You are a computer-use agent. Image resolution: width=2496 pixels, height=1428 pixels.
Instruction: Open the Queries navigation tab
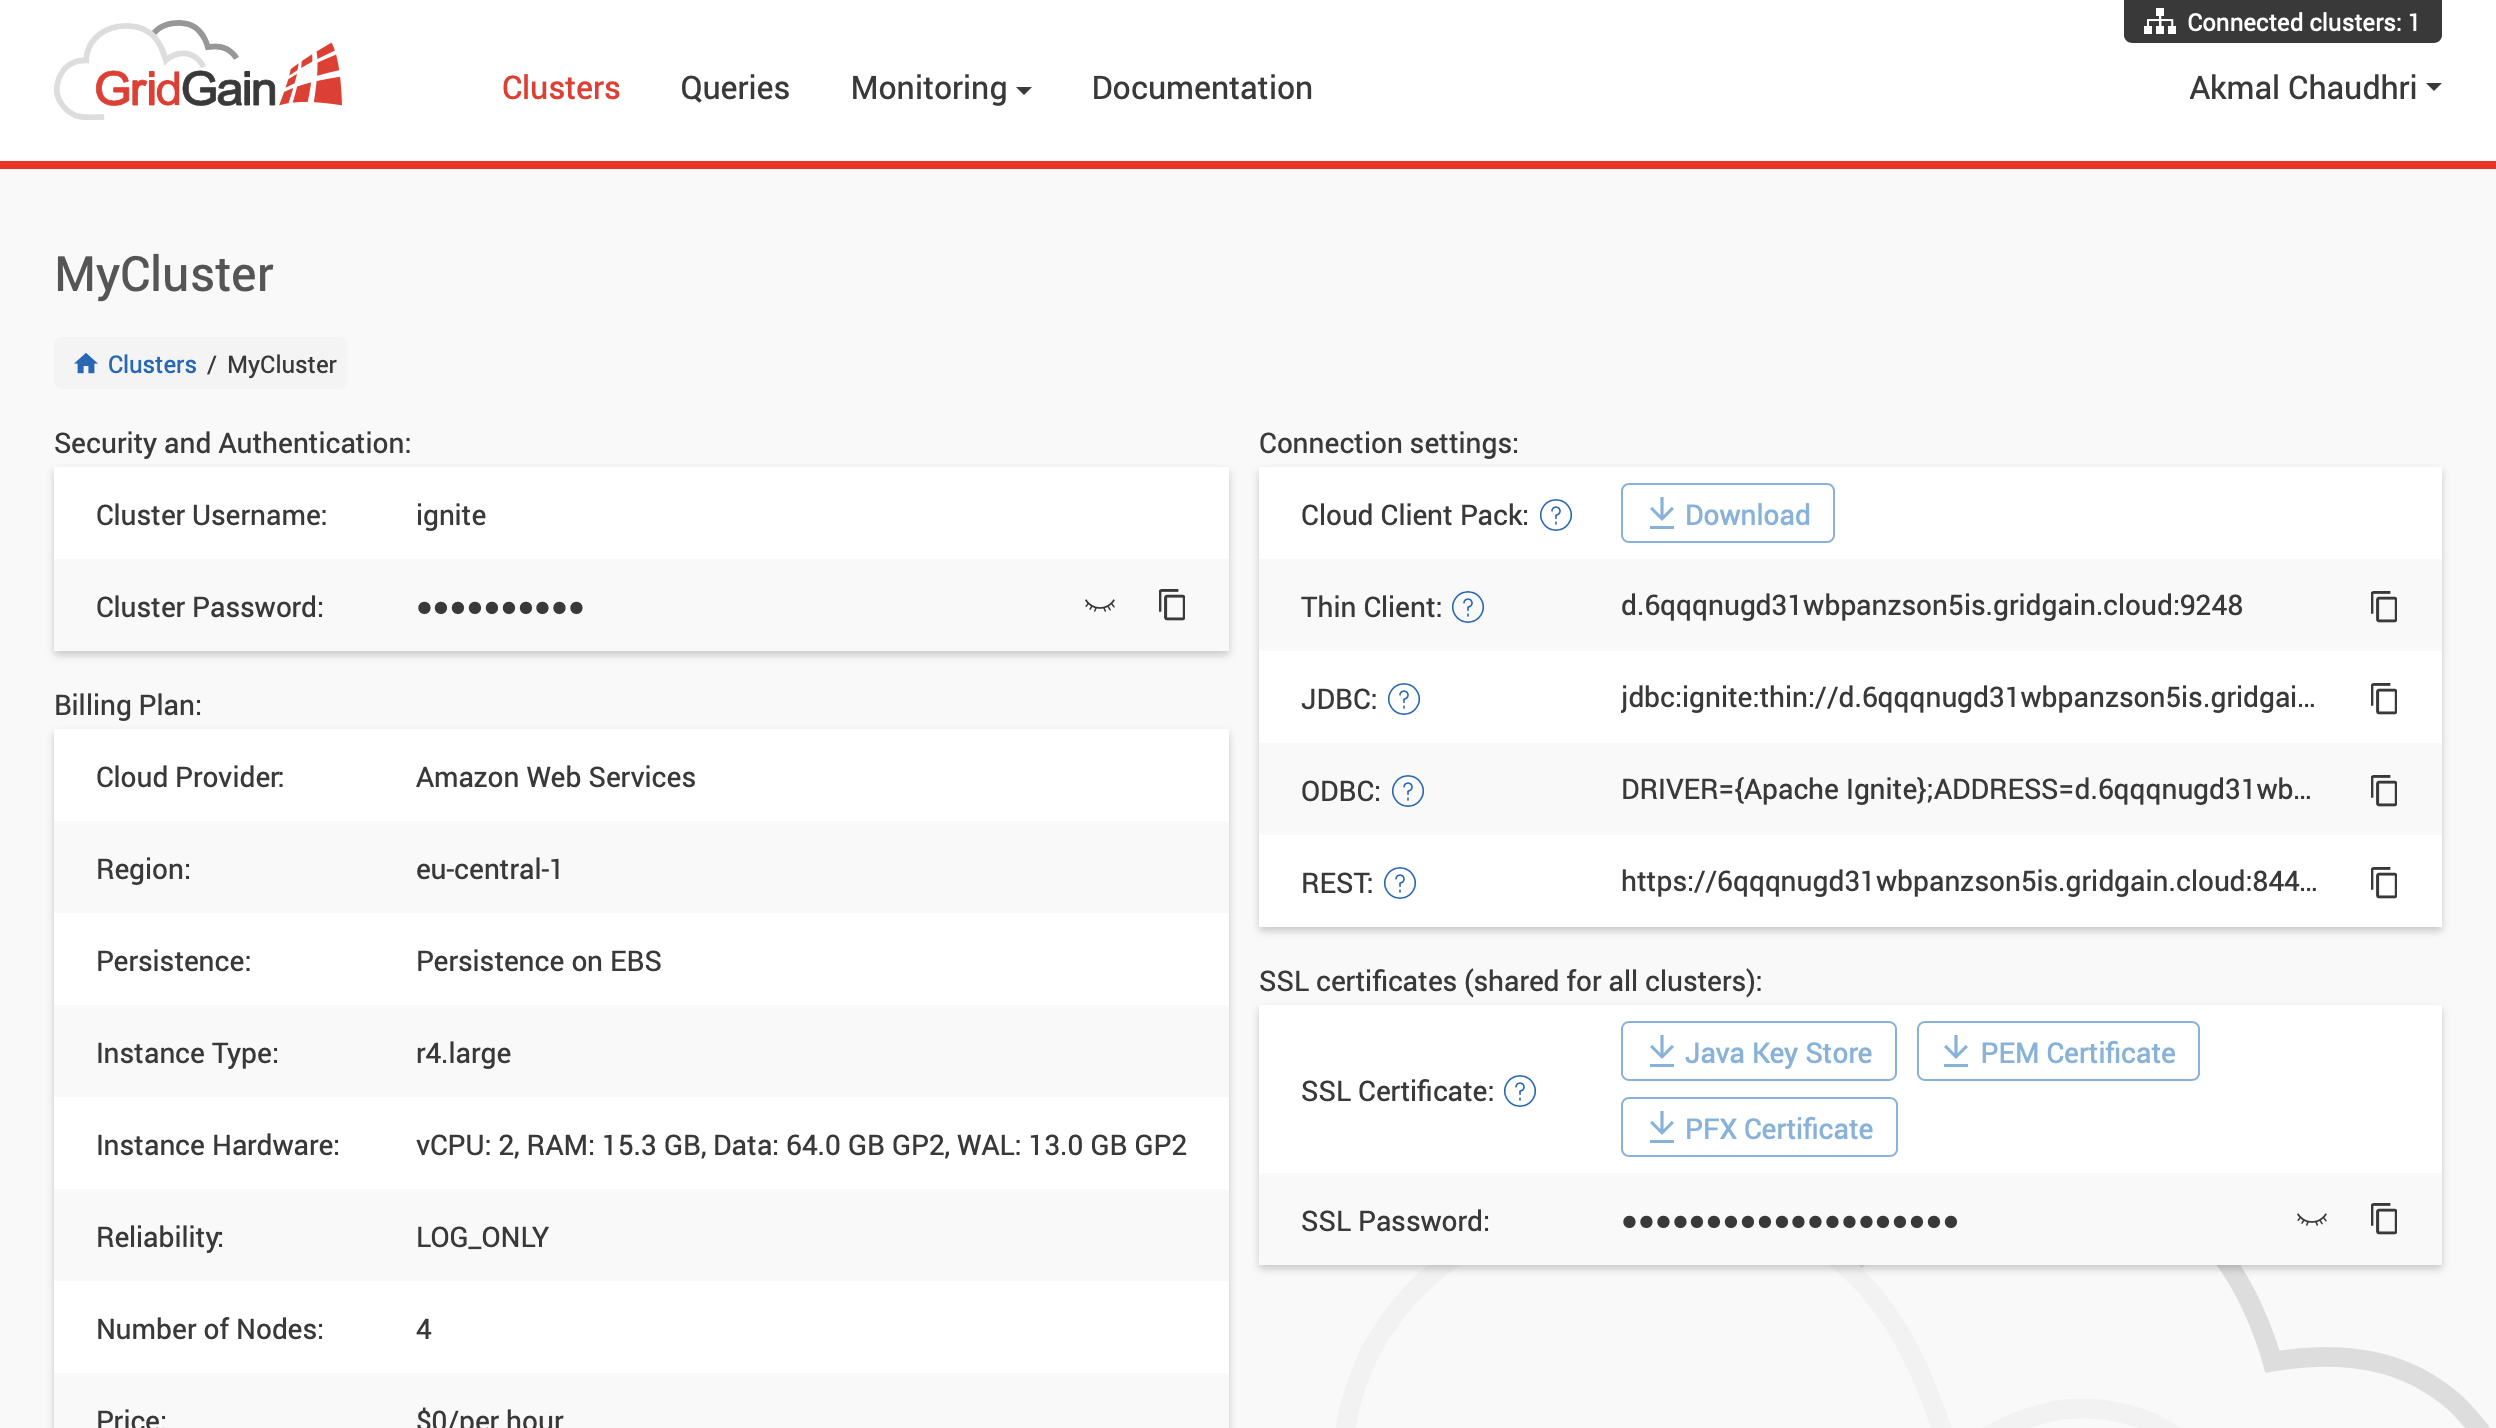point(735,88)
